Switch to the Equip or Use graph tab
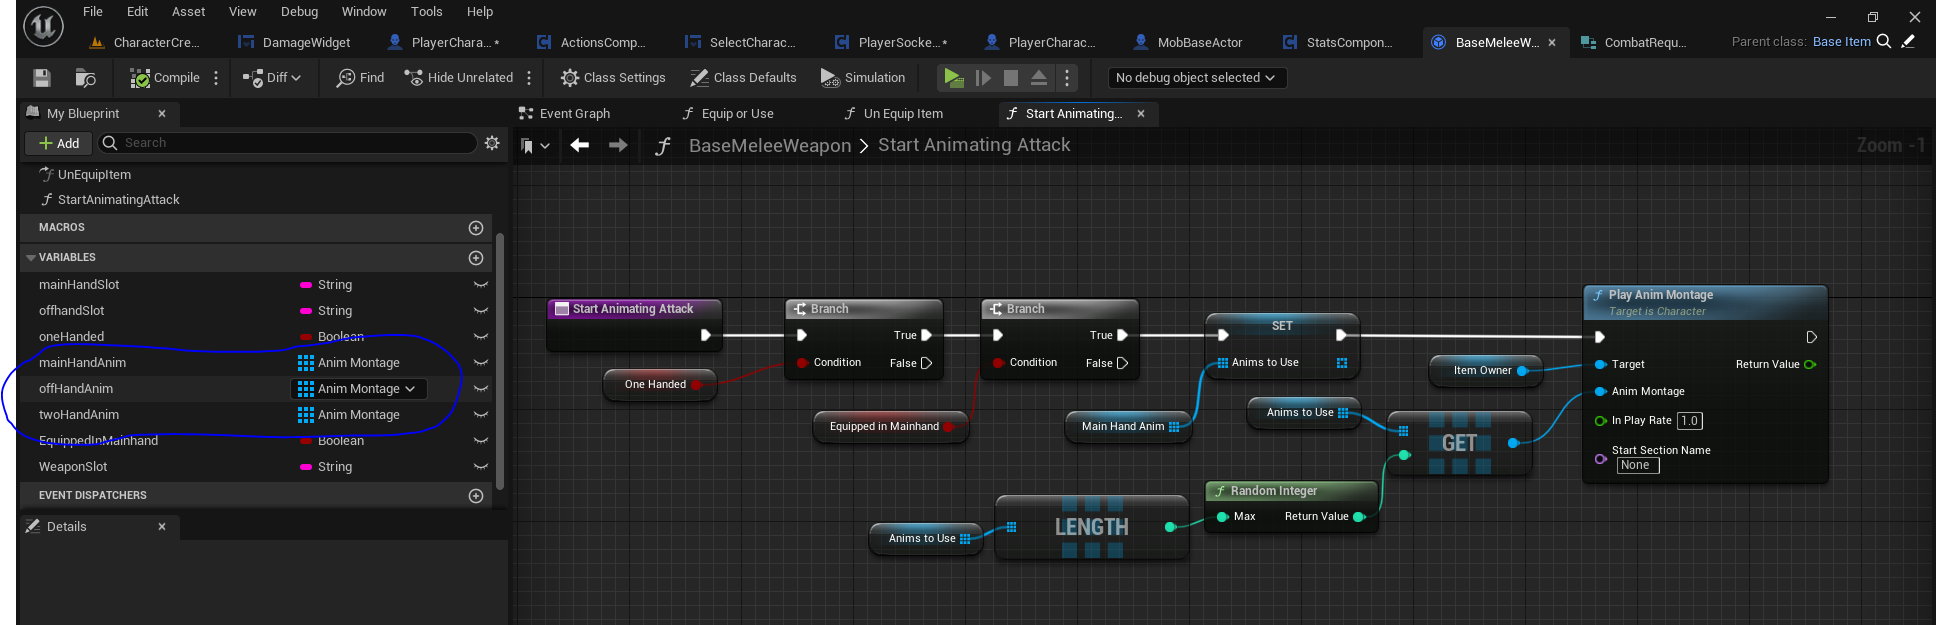Screen dimensions: 1936x625 coord(728,114)
